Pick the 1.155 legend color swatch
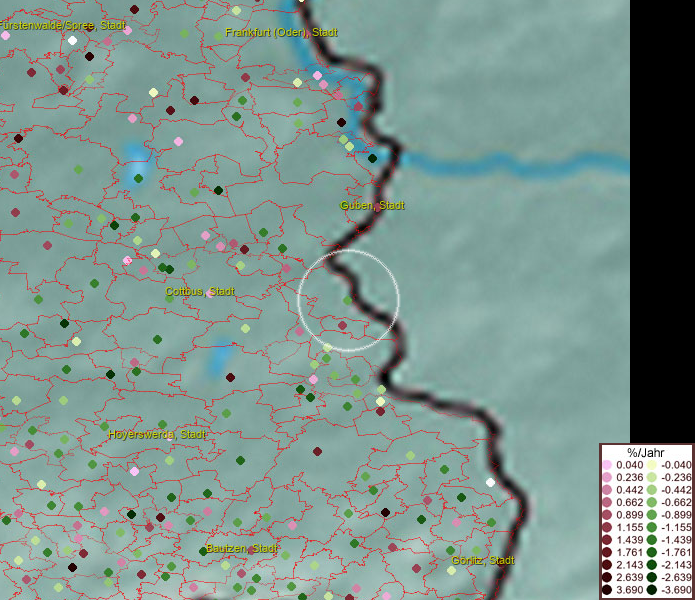The height and width of the screenshot is (600, 695). coord(607,527)
